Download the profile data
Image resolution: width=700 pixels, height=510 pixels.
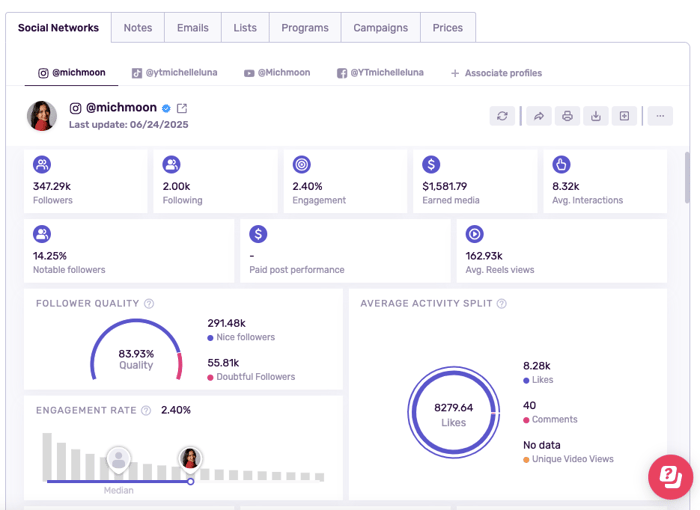pos(596,116)
